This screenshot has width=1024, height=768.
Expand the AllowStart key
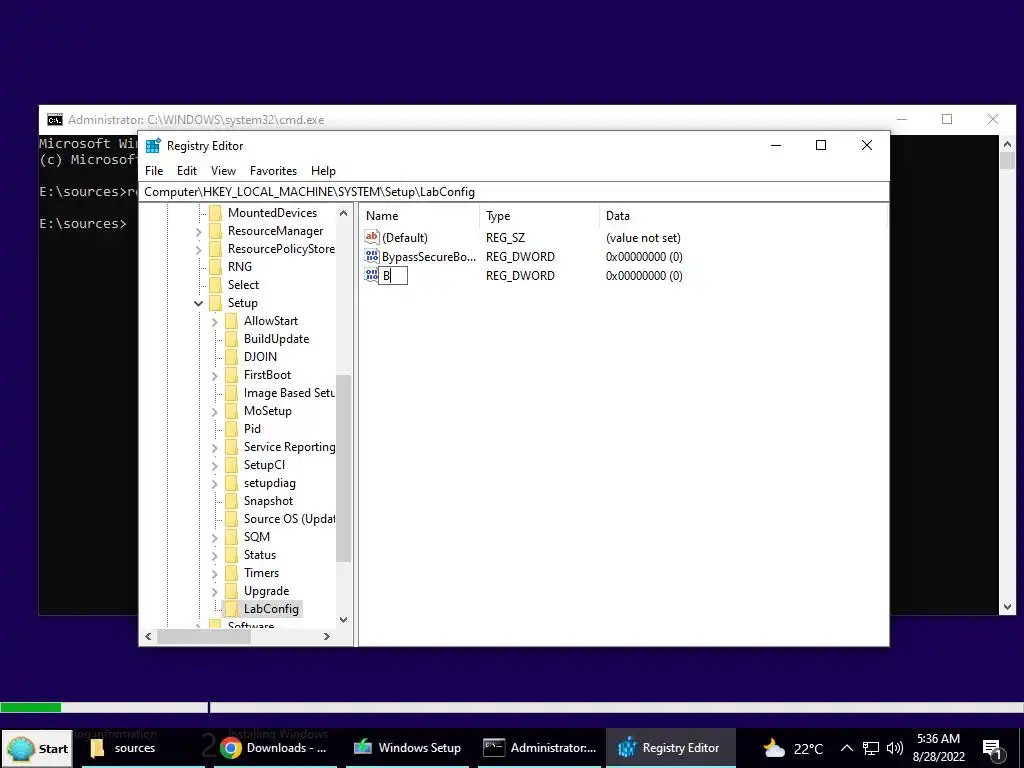[215, 321]
